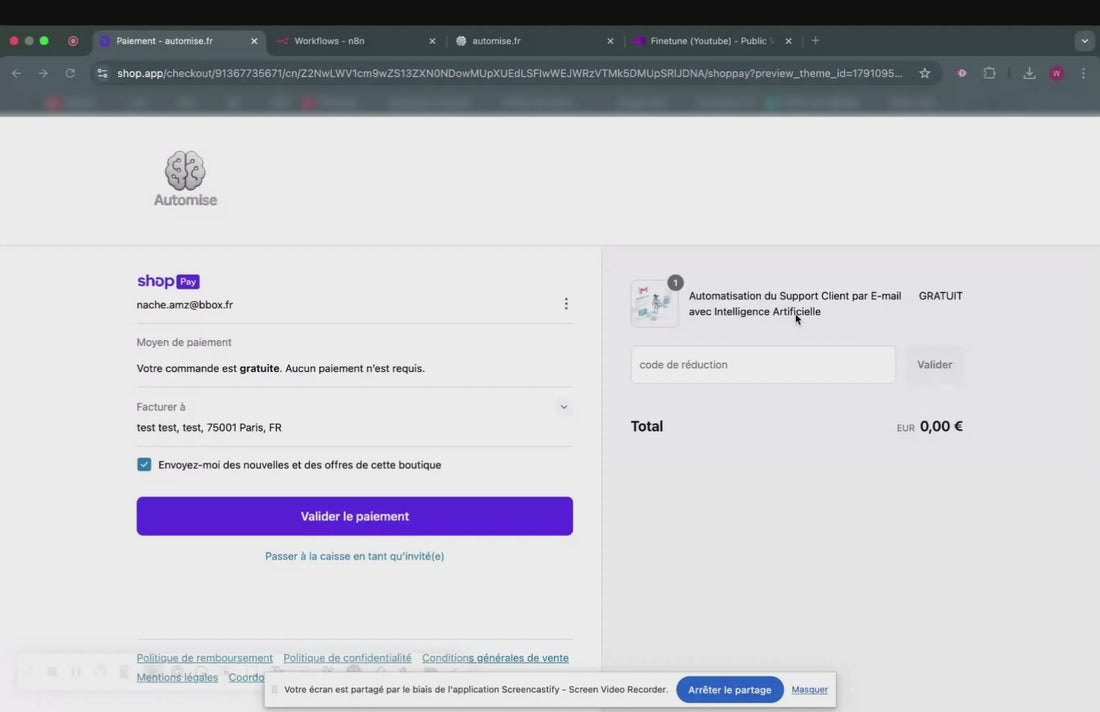Screen dimensions: 1100x712
Task: Switch to the Finetune (Youtube) tab
Action: click(711, 41)
